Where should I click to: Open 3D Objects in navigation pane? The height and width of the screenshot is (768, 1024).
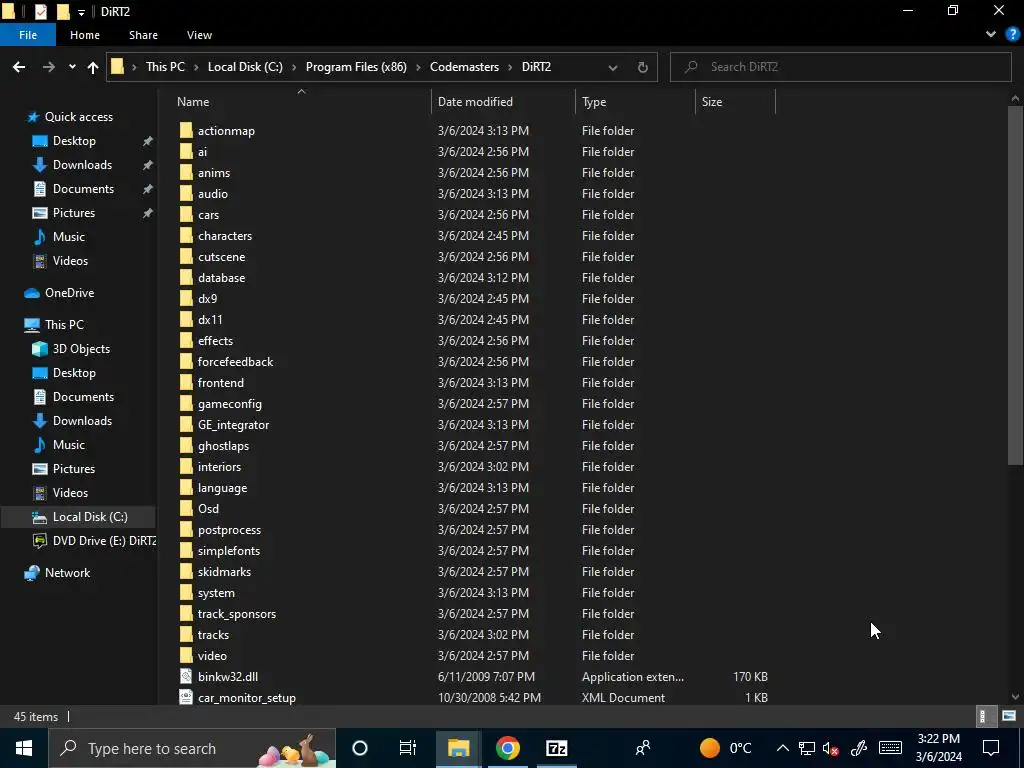coord(81,349)
